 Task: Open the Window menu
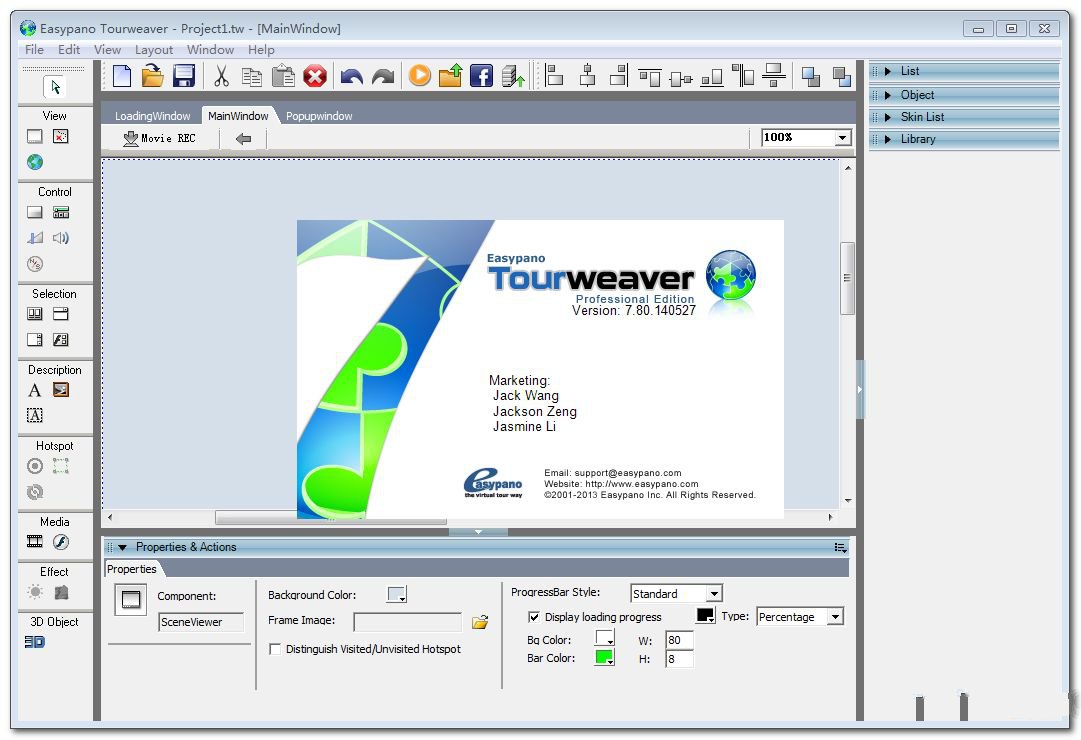pyautogui.click(x=210, y=50)
